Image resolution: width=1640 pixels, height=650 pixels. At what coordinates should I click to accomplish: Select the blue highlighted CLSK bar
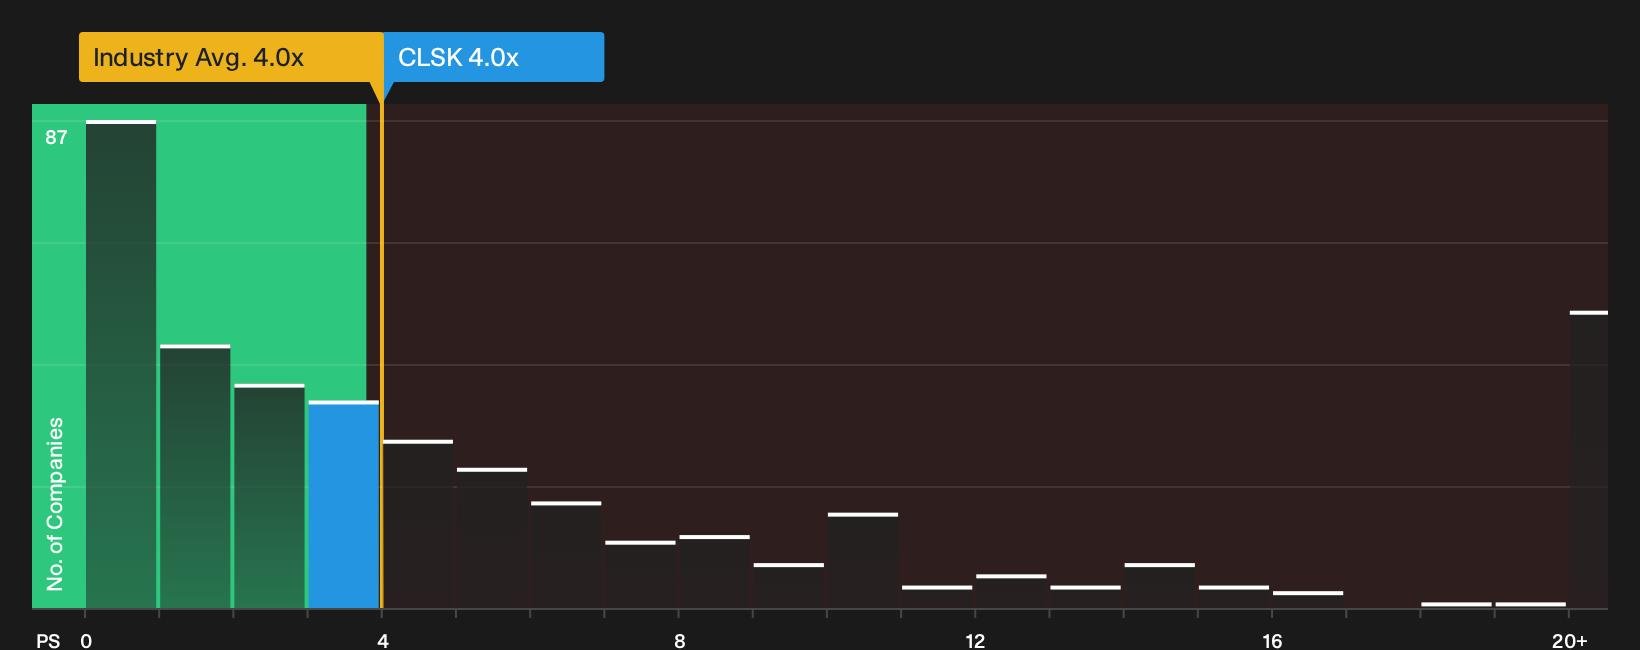pos(344,505)
